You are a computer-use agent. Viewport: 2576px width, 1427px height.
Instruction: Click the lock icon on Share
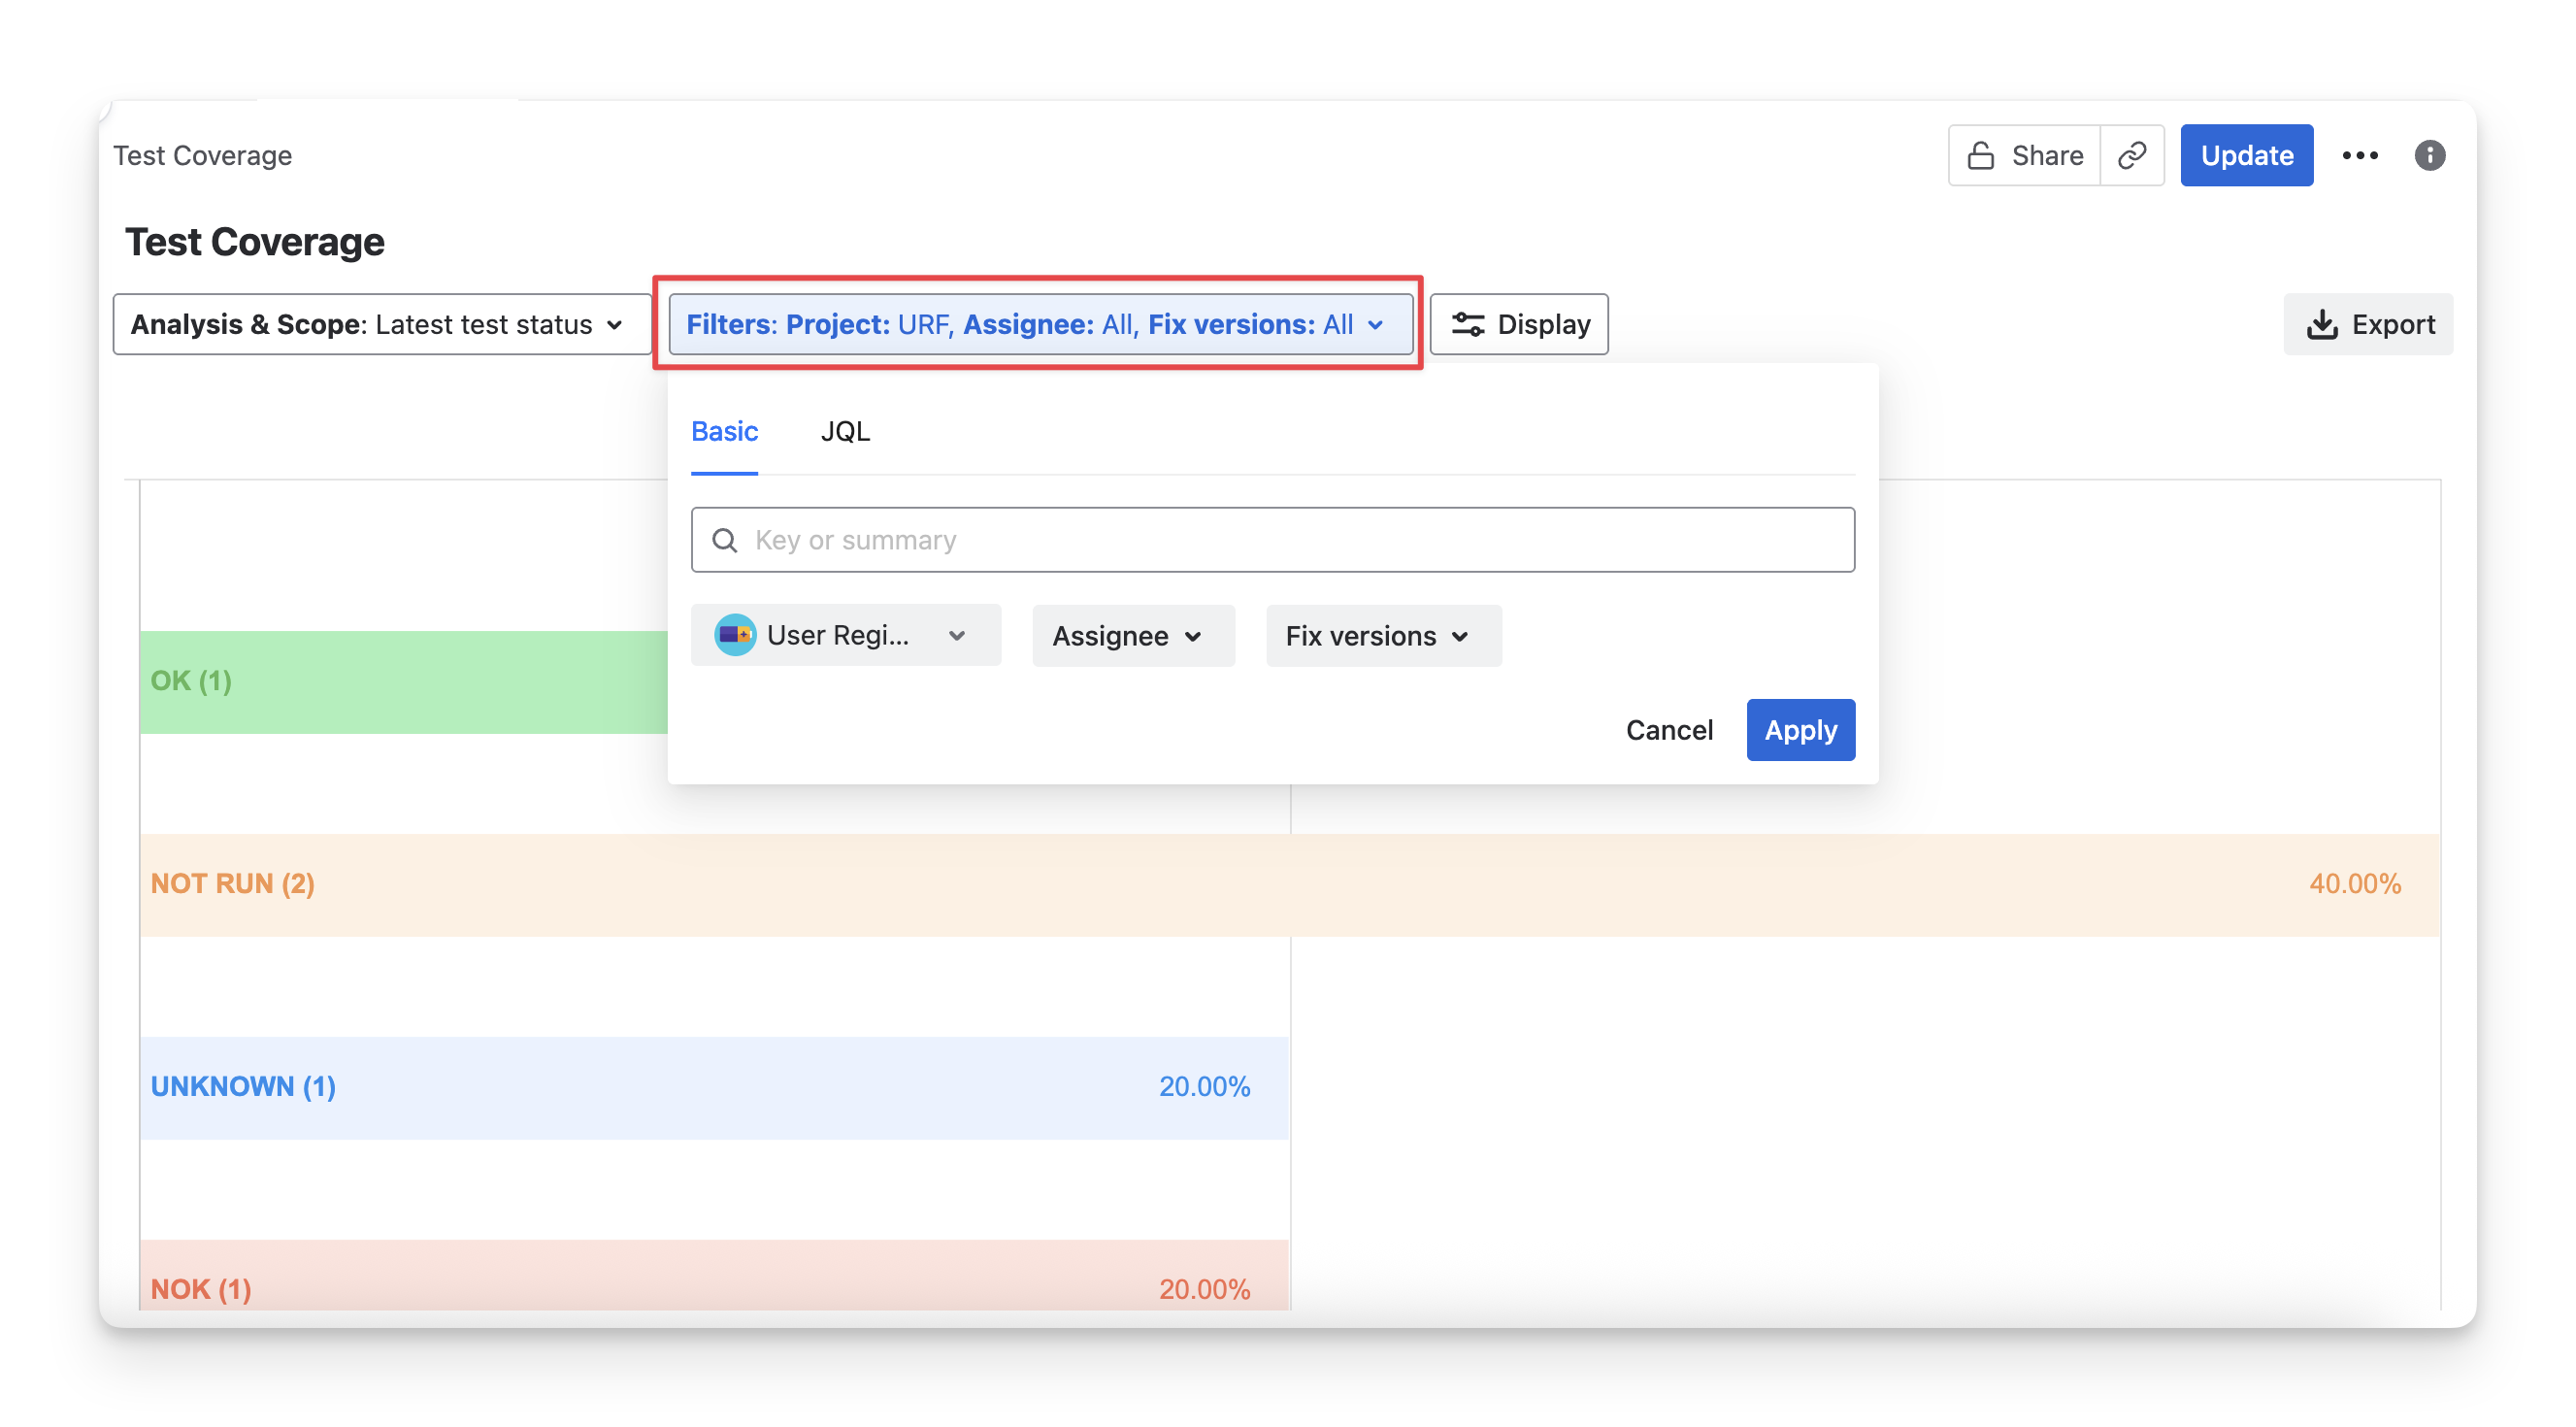[x=1980, y=155]
